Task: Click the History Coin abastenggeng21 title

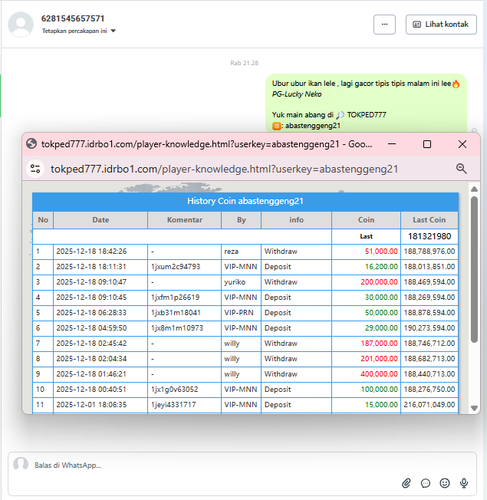Action: (245, 201)
